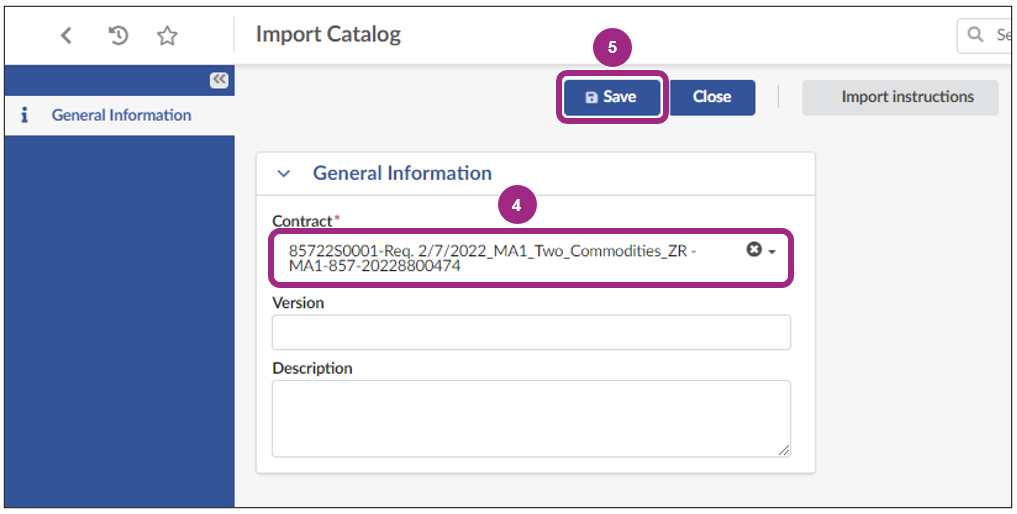Click into the Version input field
This screenshot has height=514, width=1017.
(531, 332)
